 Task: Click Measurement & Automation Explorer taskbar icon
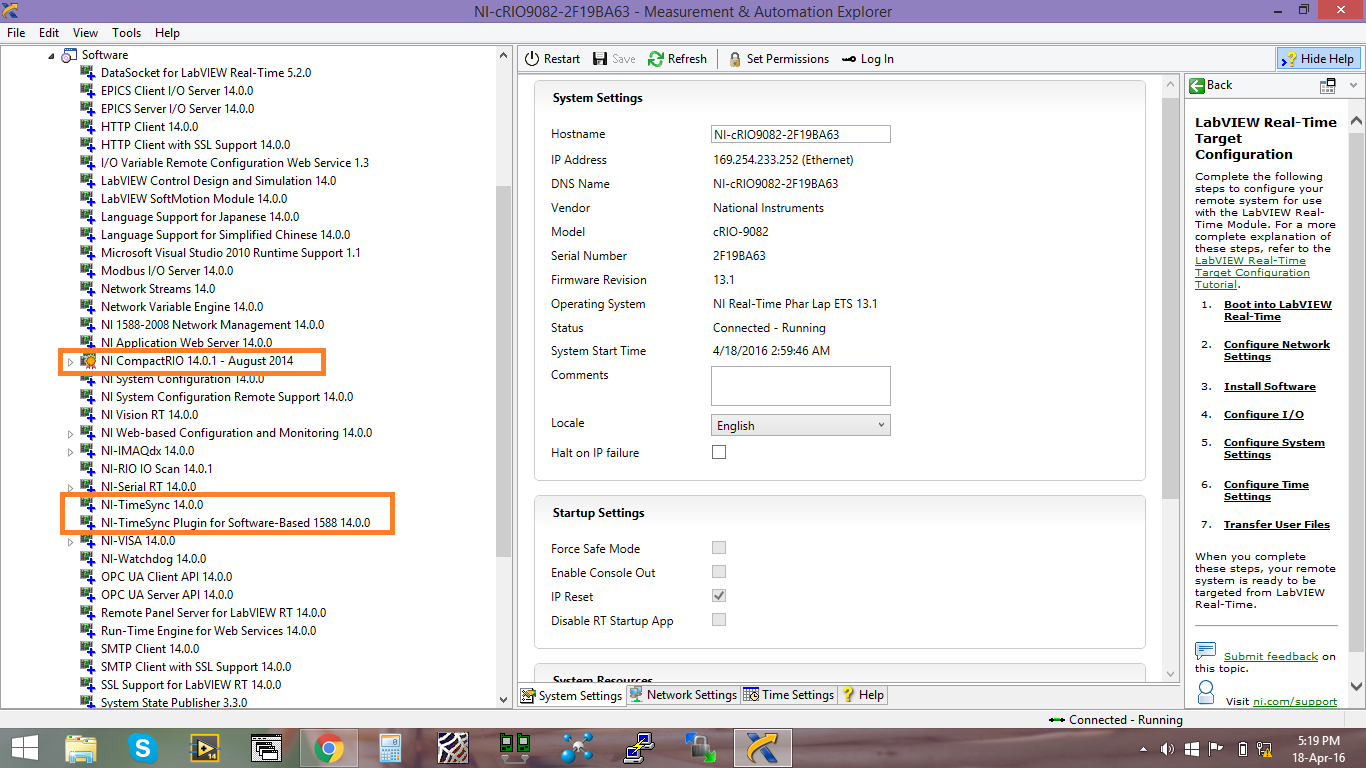pos(763,747)
